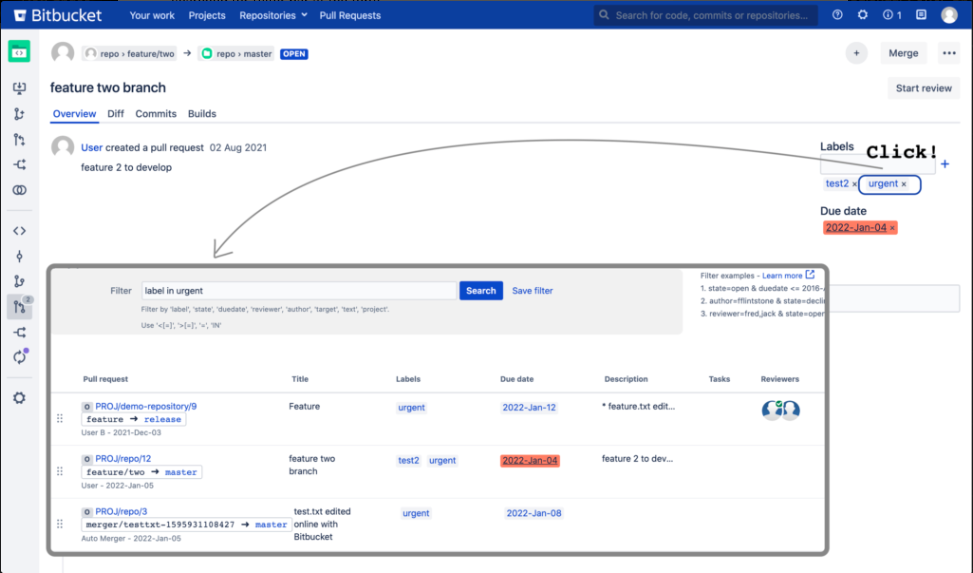Open the Commits sidebar icon

coord(19,256)
